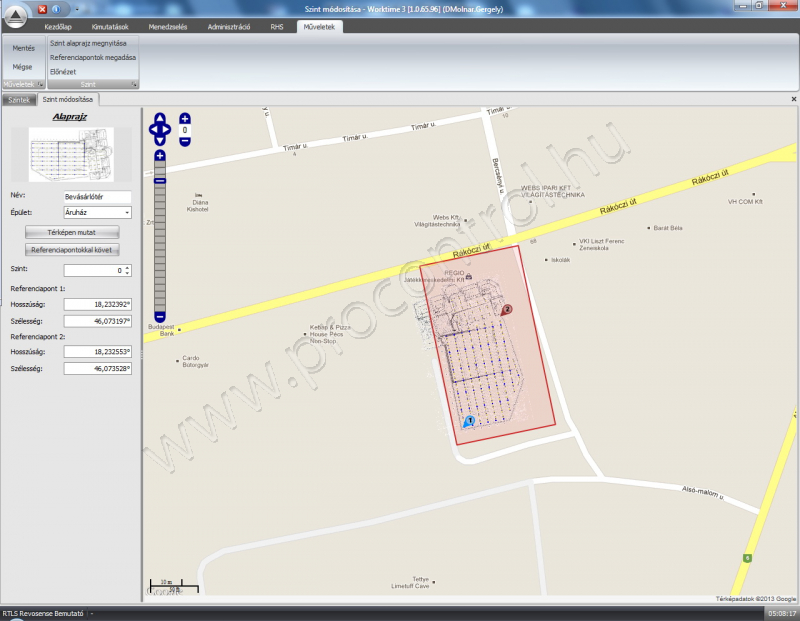Viewport: 800px width, 621px height.
Task: Click the Térképen mutat button
Action: [72, 232]
